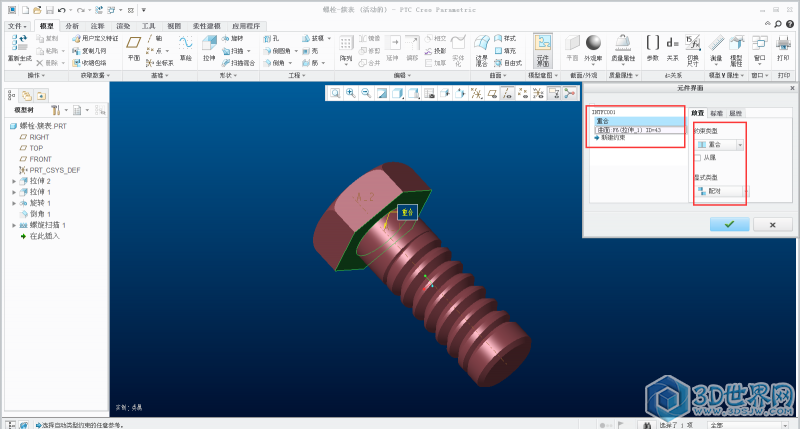
Task: Select the 填充 (Fill) surface tool
Action: (x=506, y=51)
